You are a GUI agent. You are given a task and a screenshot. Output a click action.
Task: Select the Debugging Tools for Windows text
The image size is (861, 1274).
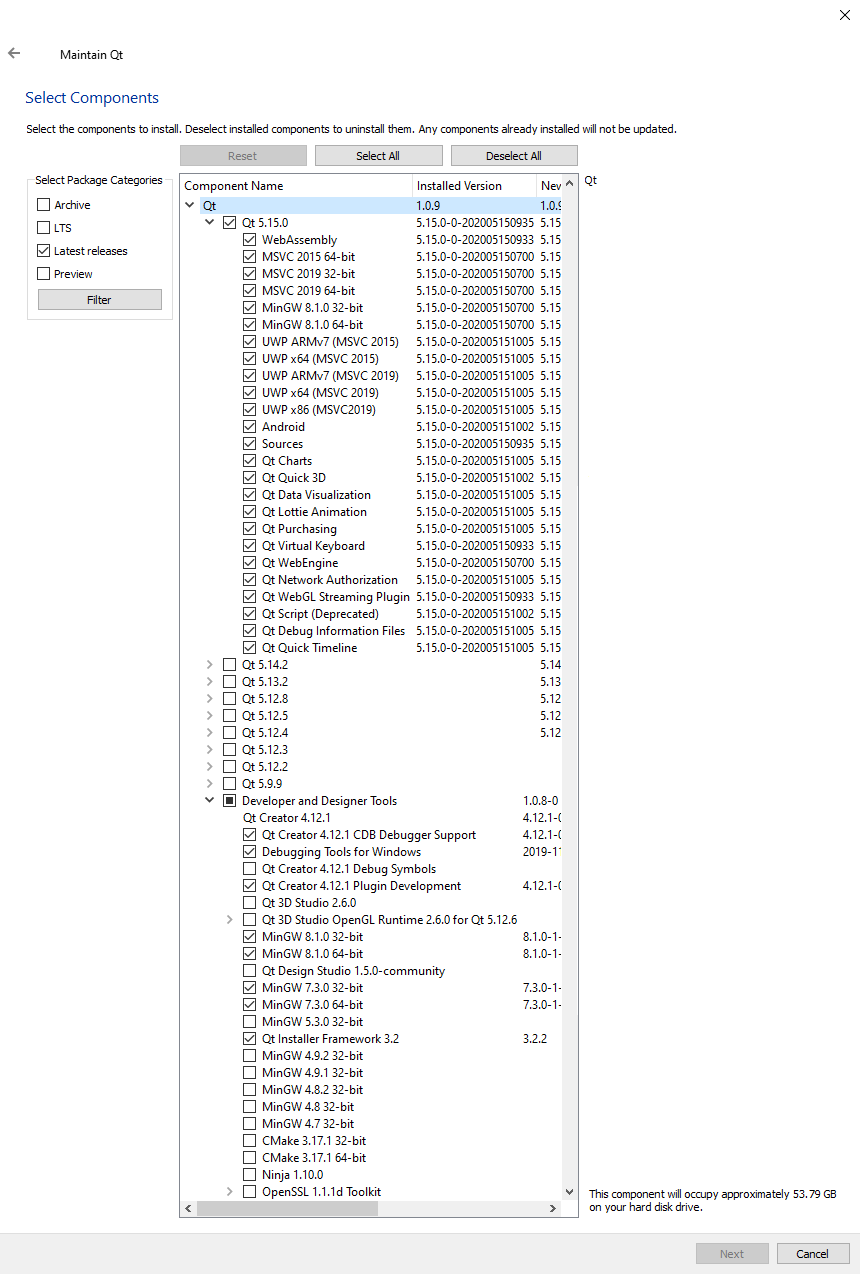click(341, 852)
